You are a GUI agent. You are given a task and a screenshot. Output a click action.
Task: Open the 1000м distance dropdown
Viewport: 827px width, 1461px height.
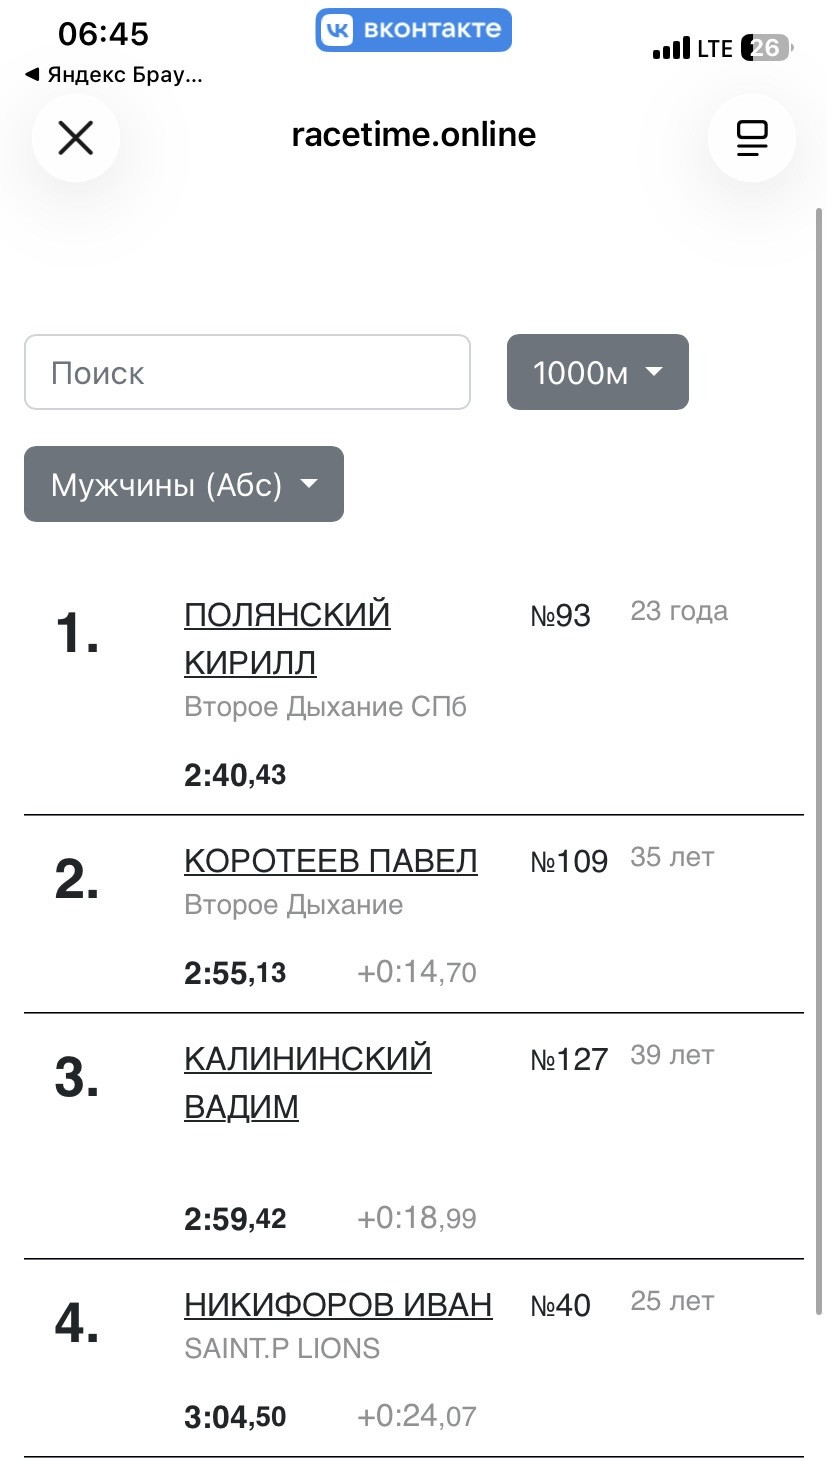tap(598, 372)
